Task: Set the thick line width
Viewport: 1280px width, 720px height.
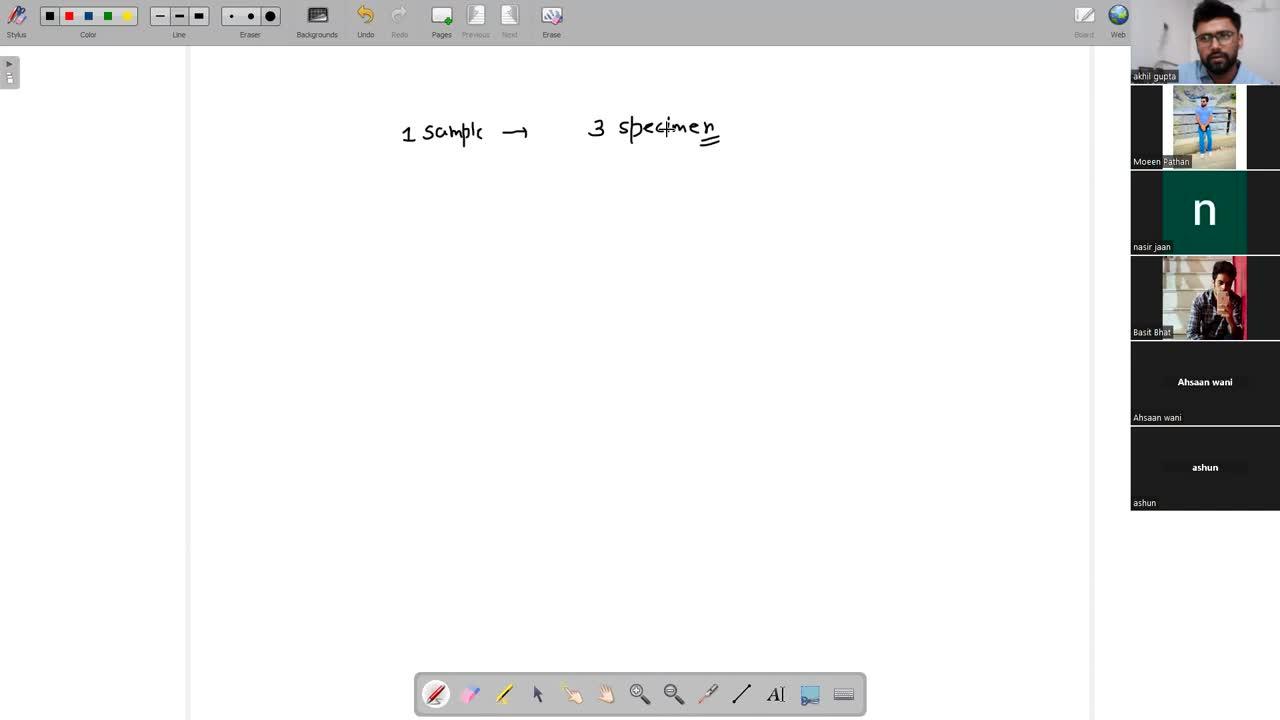Action: coord(199,16)
